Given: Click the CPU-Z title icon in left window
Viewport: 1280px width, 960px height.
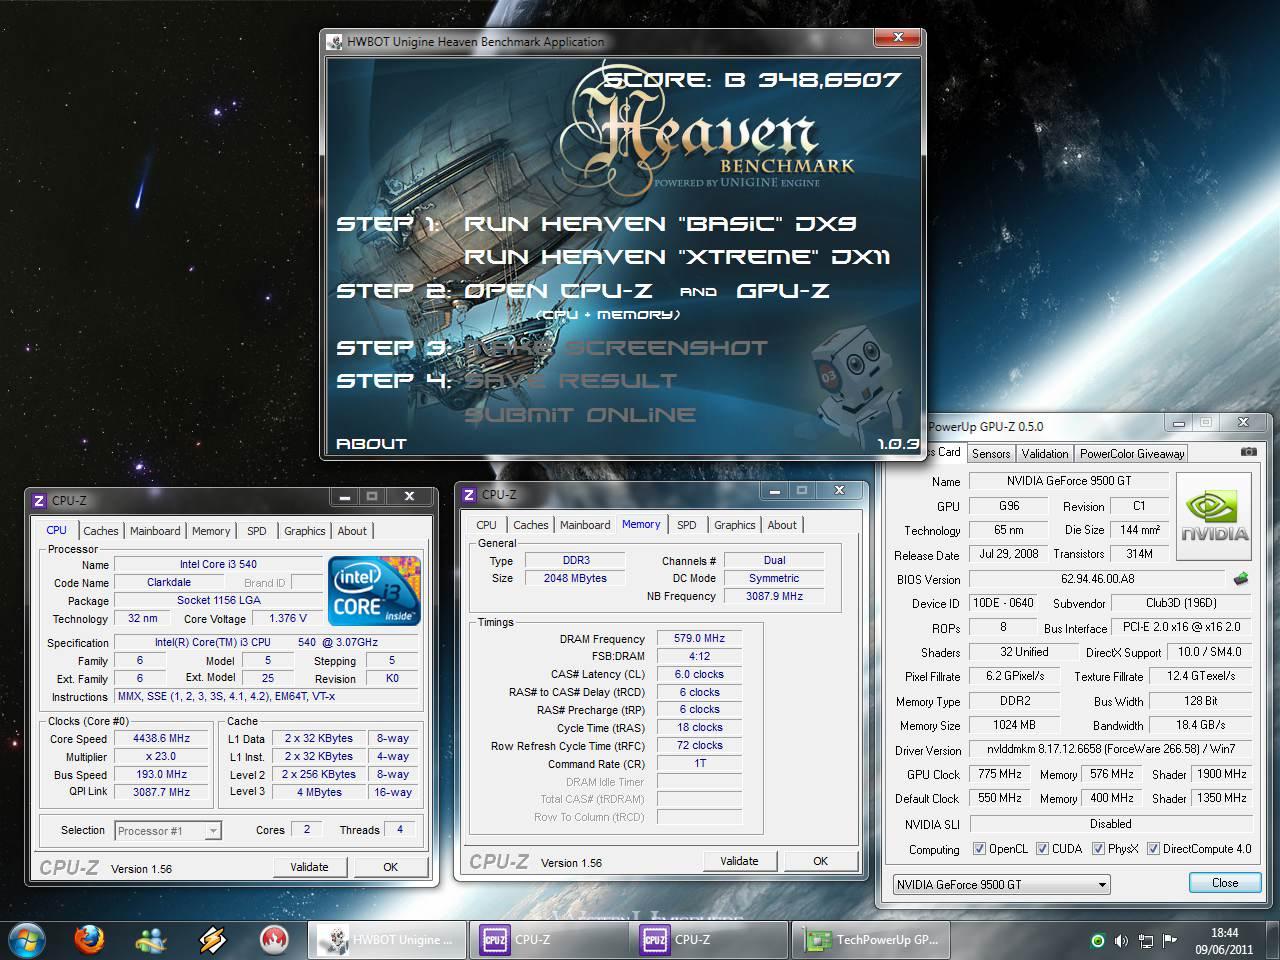Looking at the screenshot, I should click(39, 500).
